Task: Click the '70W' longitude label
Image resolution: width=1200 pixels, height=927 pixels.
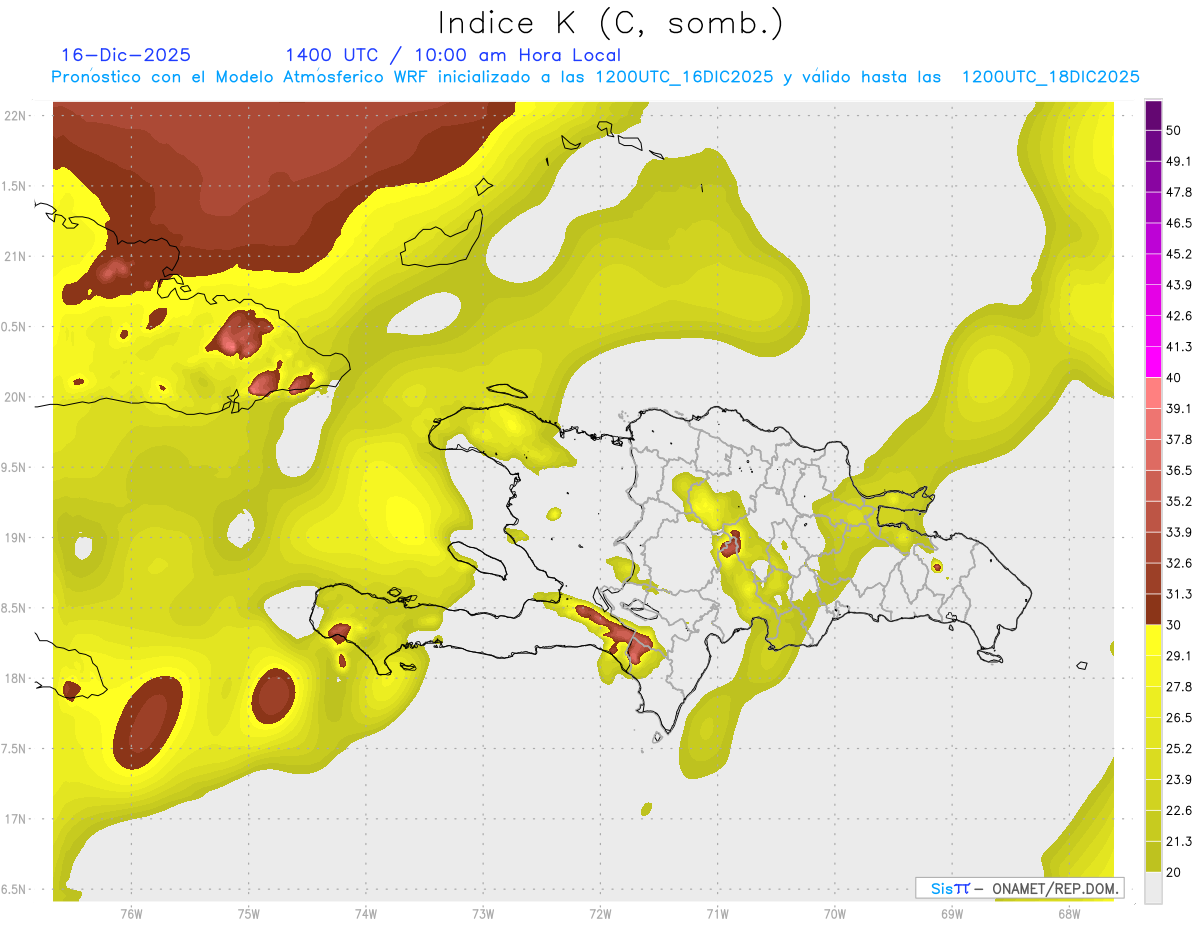Action: coord(835,914)
